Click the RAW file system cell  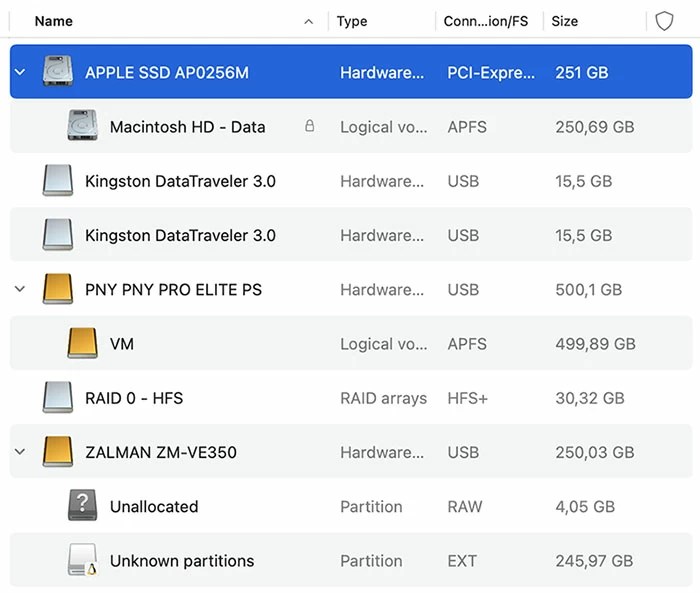465,506
